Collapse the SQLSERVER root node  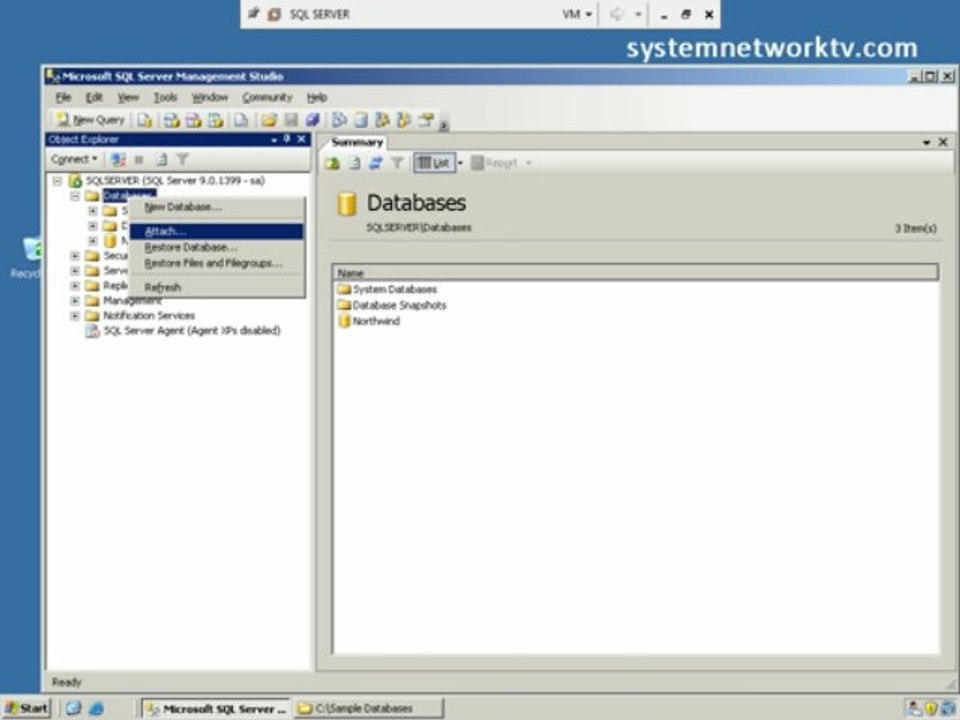pyautogui.click(x=58, y=181)
